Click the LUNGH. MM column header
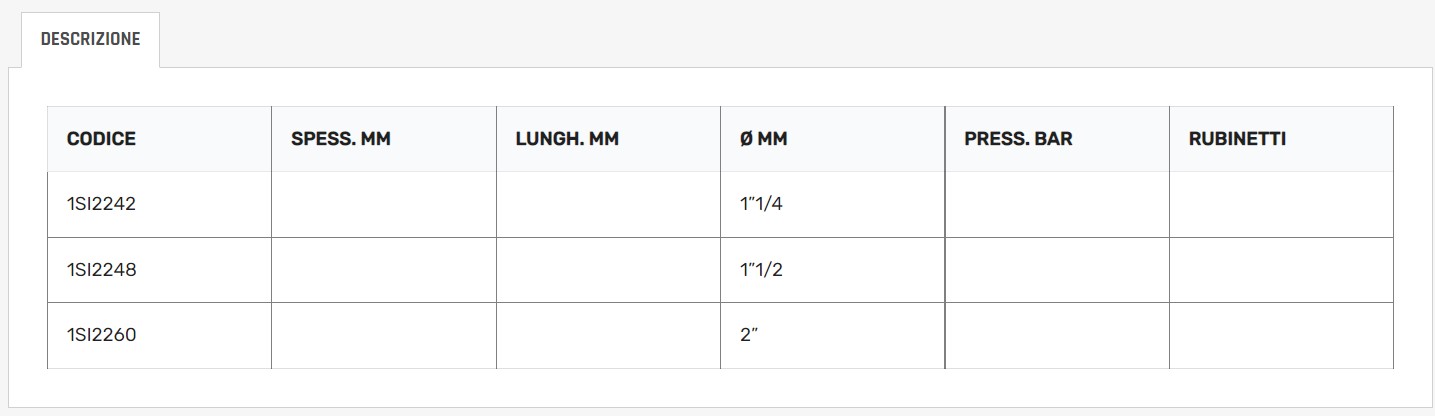 pyautogui.click(x=567, y=139)
